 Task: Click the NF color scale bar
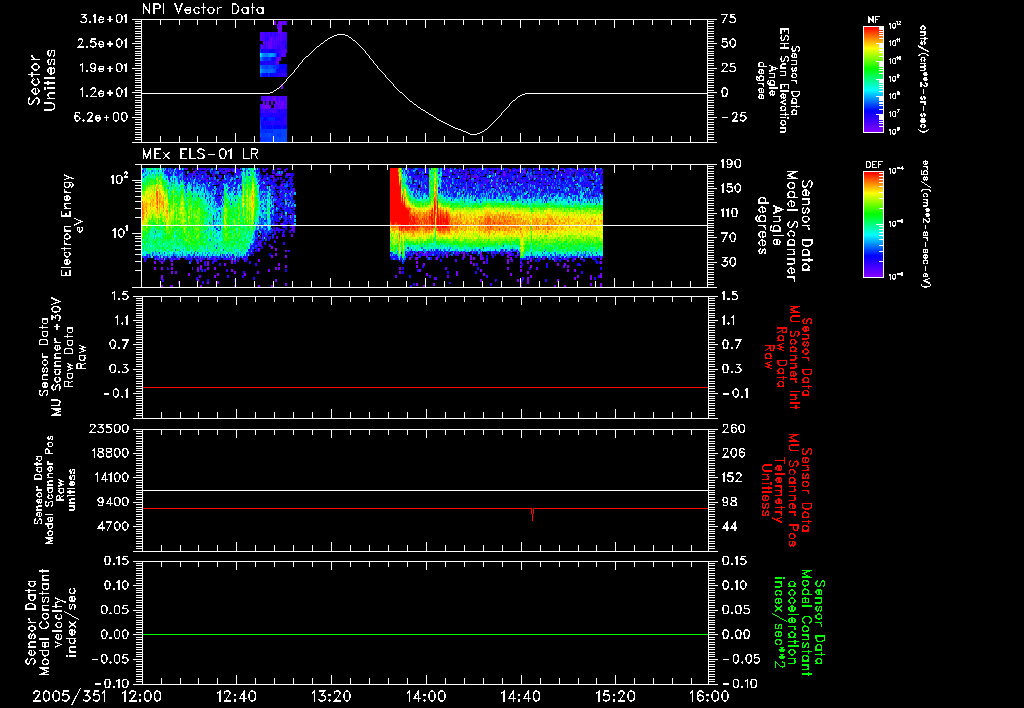click(874, 78)
